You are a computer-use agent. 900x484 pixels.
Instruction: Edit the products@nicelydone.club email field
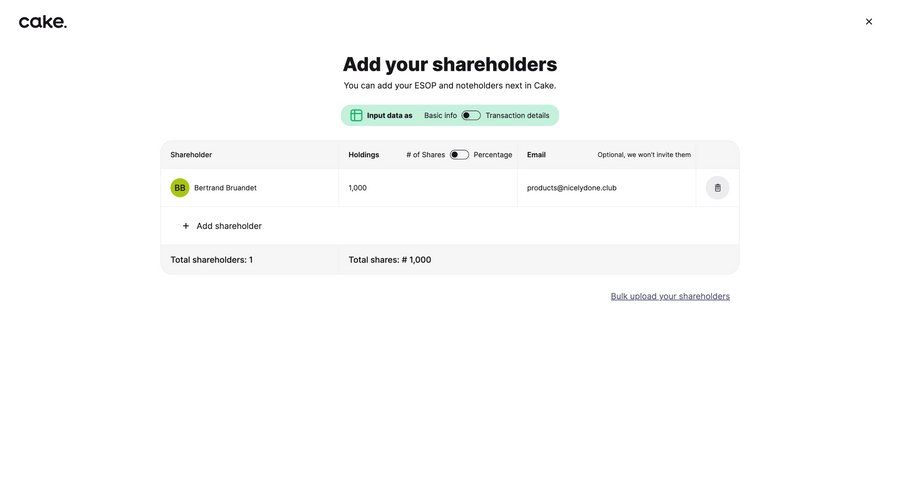[572, 188]
